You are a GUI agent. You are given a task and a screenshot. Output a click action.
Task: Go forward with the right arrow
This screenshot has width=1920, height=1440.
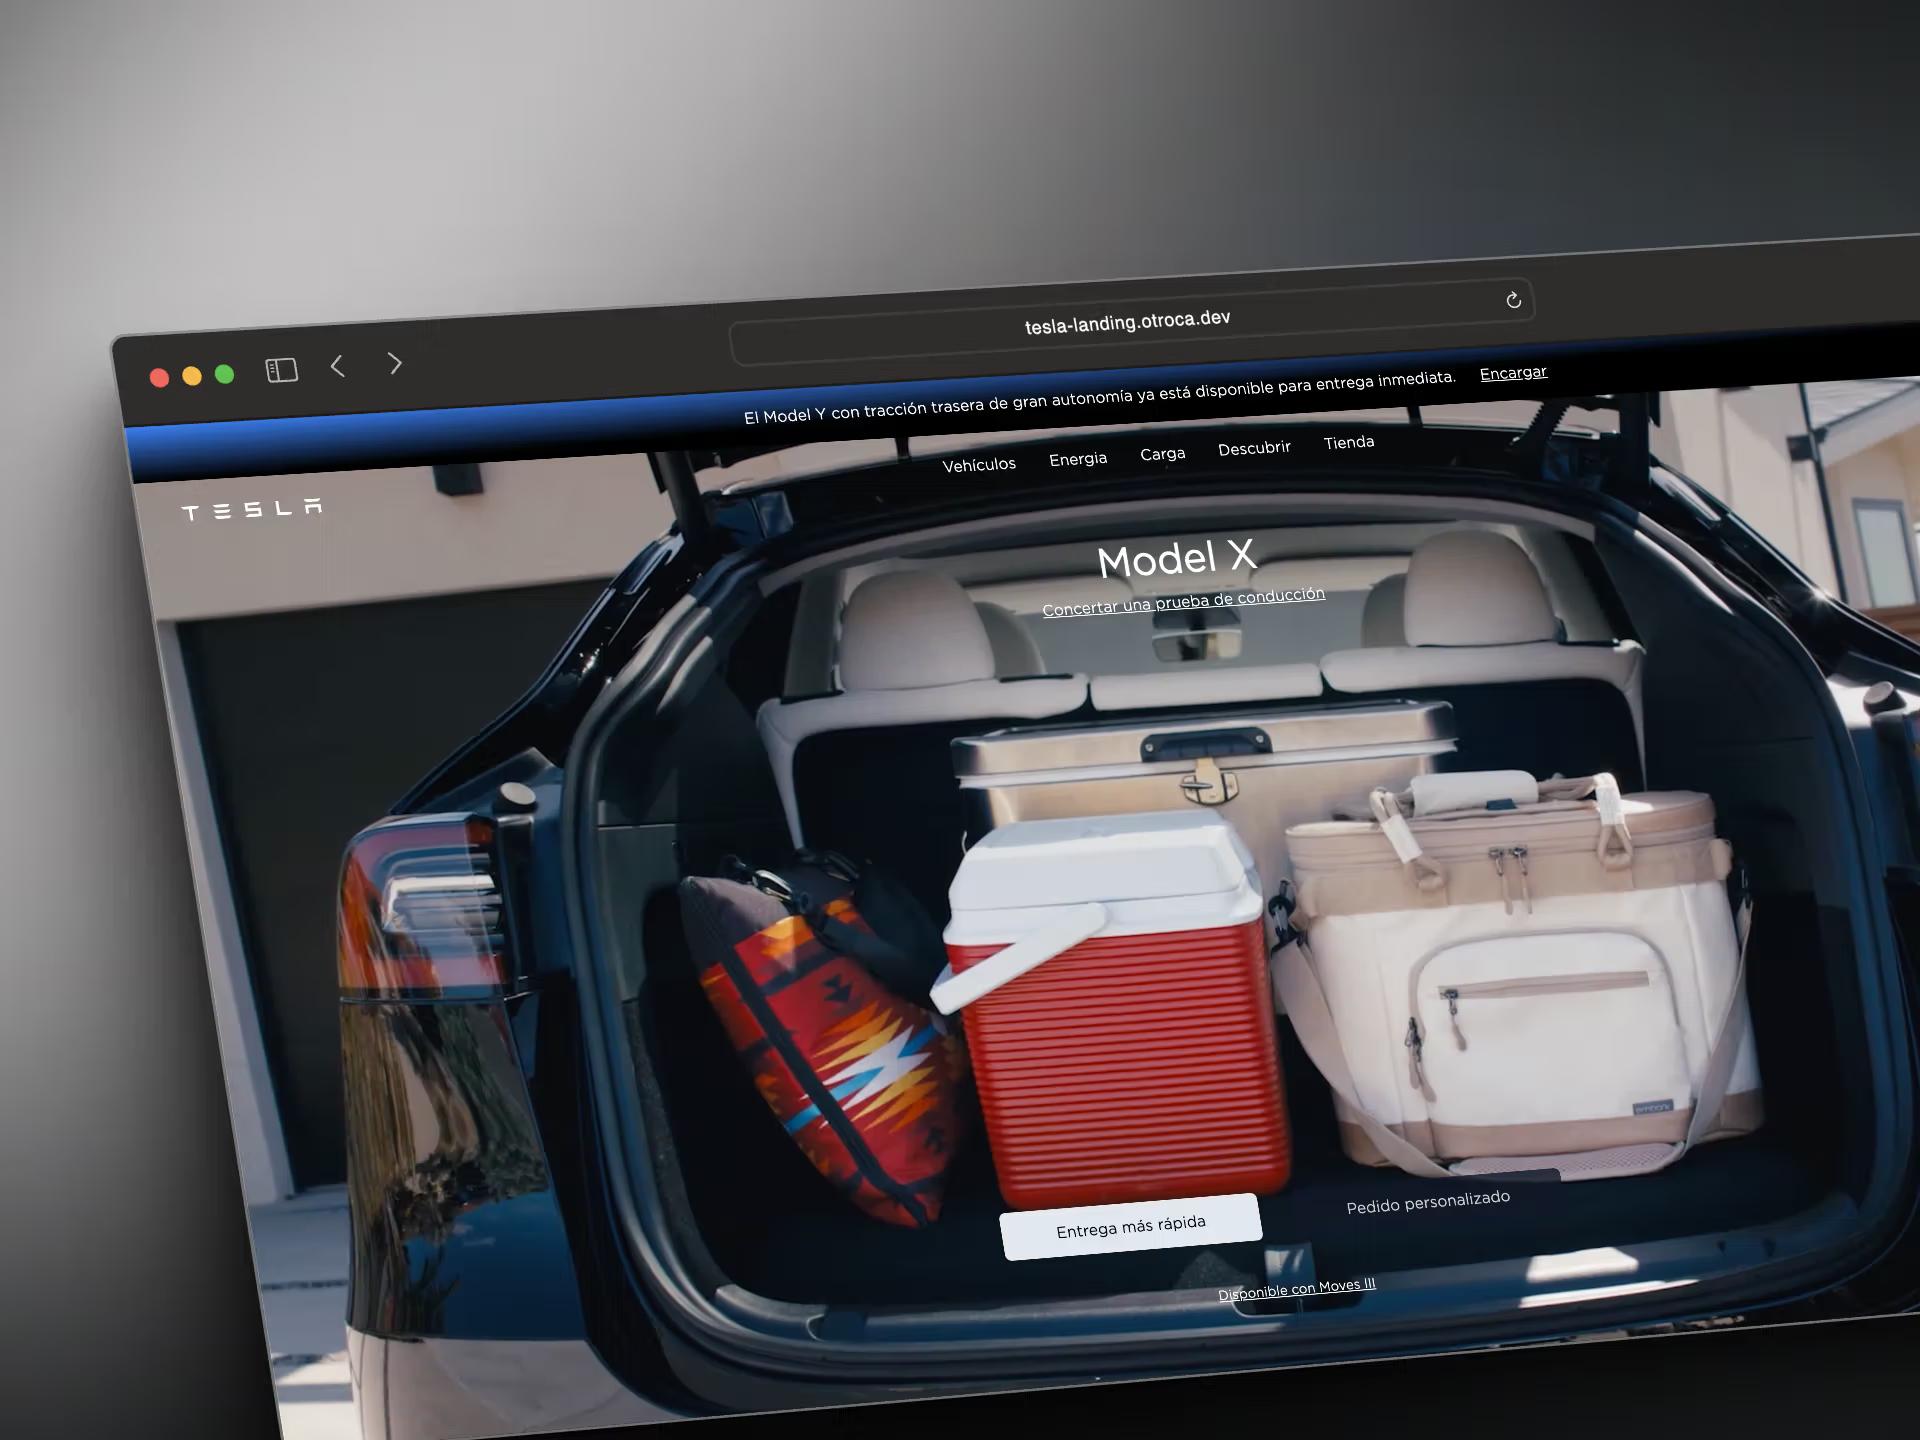395,364
